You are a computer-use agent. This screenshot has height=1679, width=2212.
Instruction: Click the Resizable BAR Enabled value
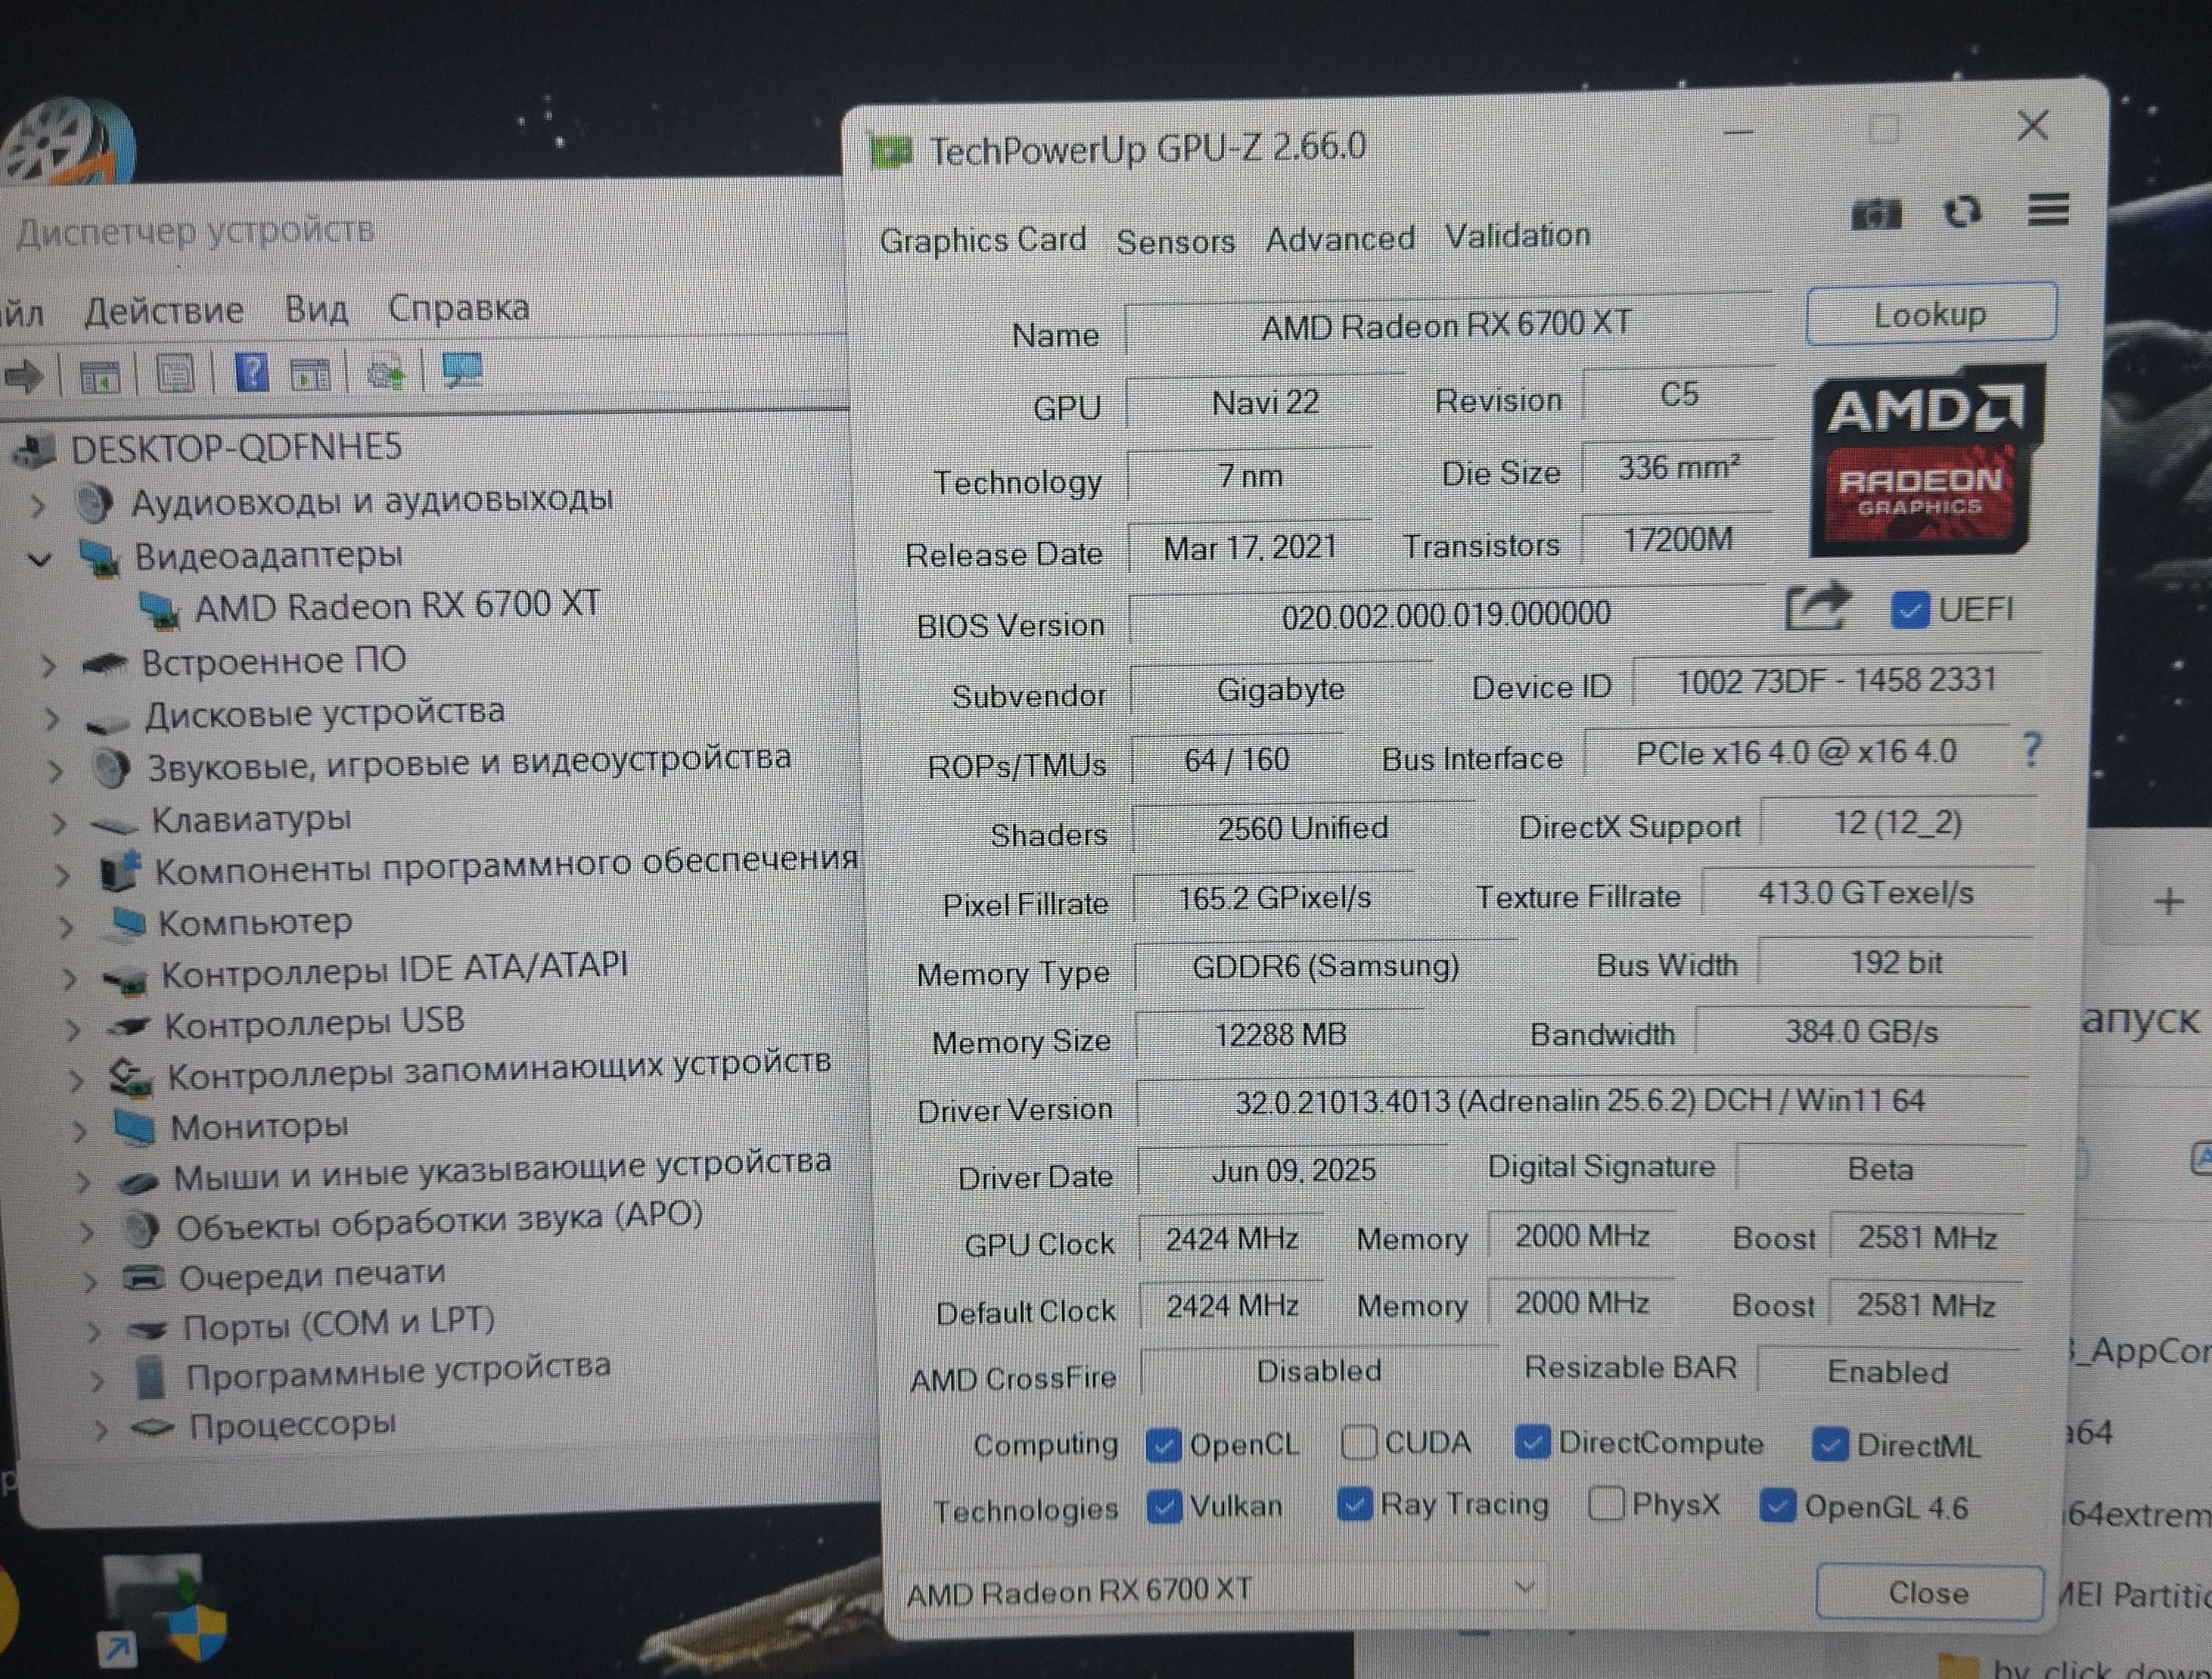point(1888,1372)
